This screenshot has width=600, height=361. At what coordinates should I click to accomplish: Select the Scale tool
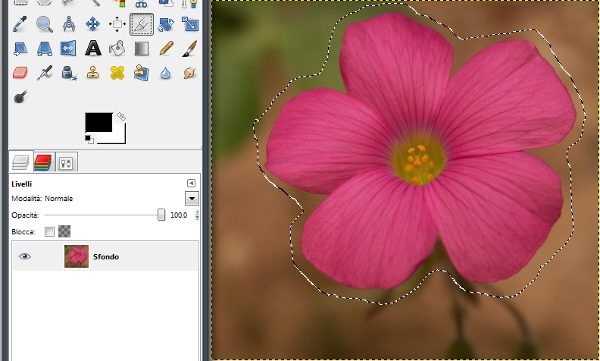tap(190, 24)
